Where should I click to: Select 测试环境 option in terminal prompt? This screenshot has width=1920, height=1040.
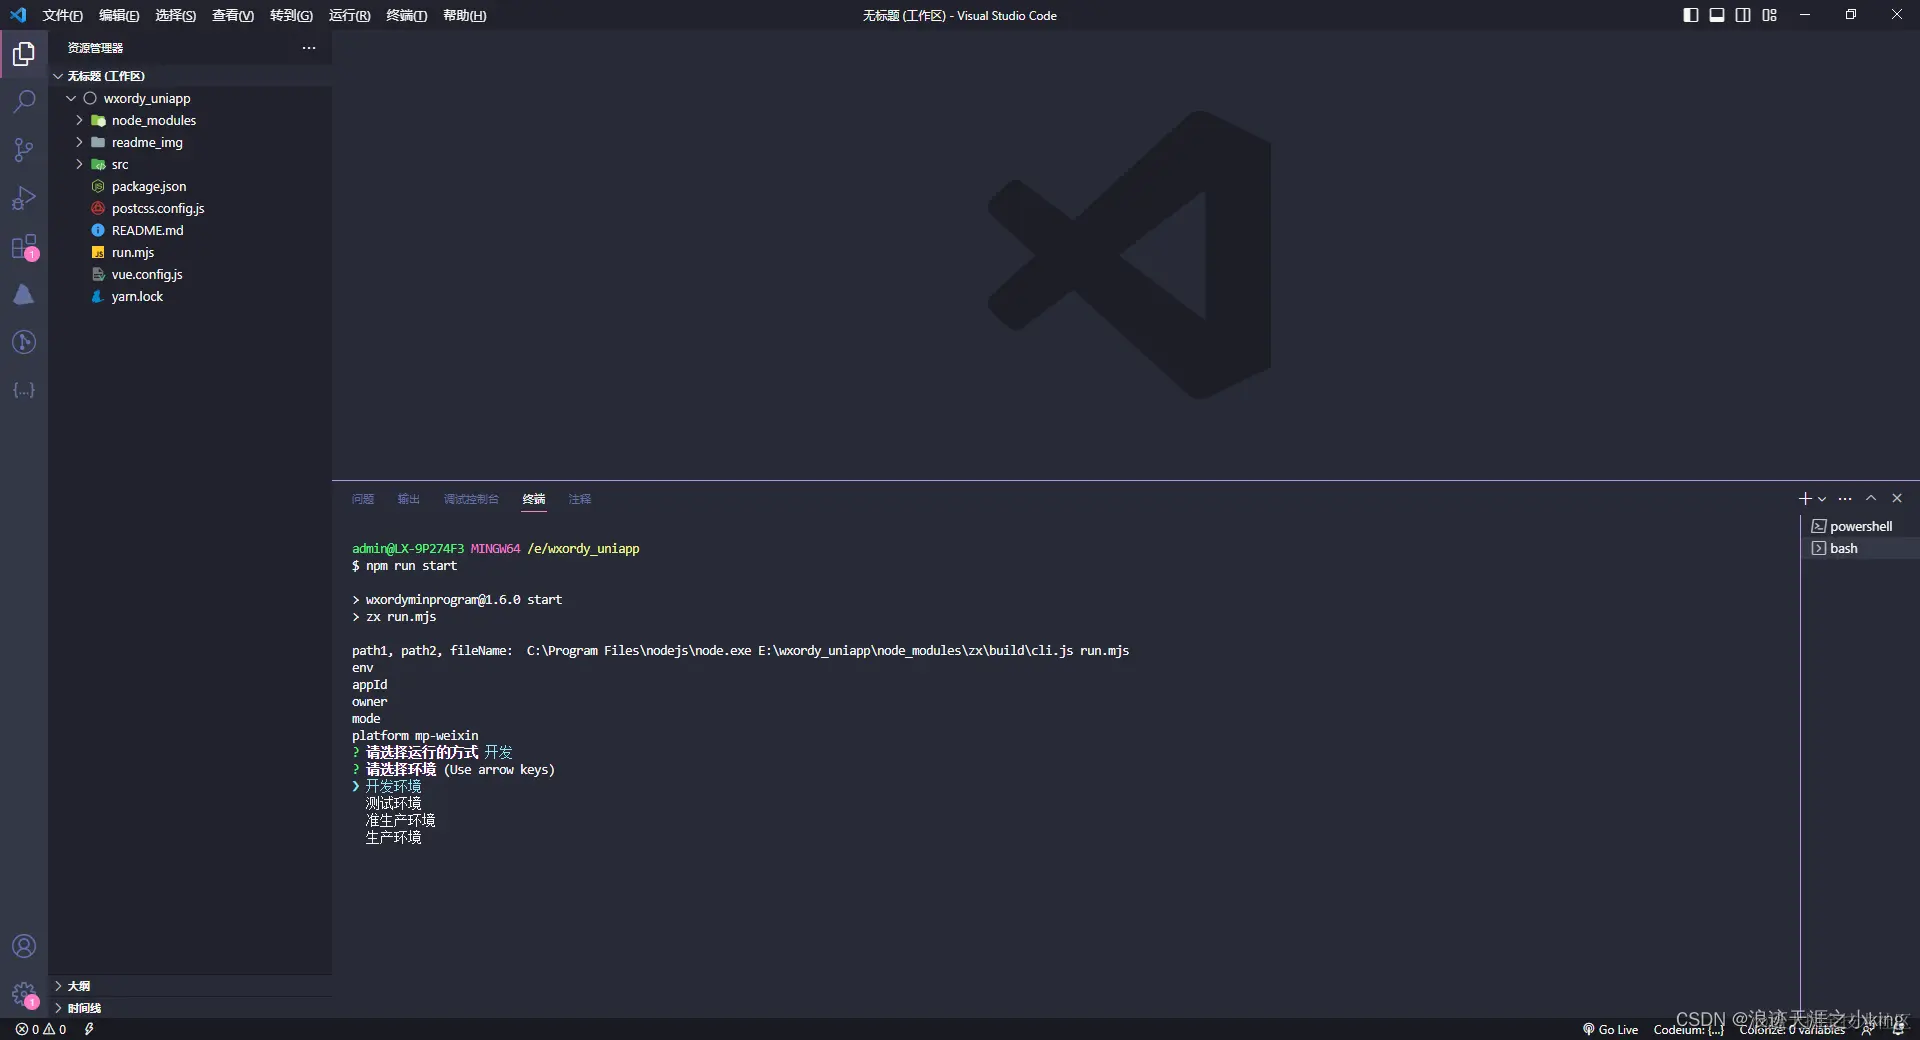point(393,803)
